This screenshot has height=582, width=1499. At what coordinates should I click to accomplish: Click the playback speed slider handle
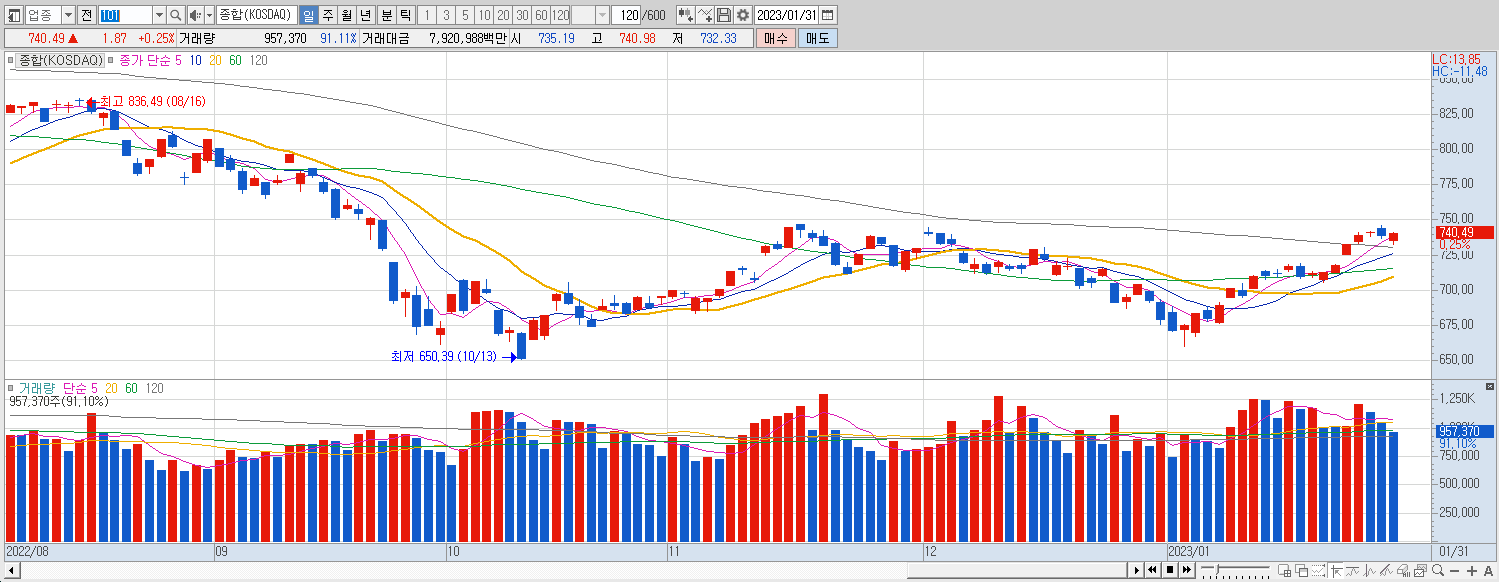click(x=1217, y=569)
